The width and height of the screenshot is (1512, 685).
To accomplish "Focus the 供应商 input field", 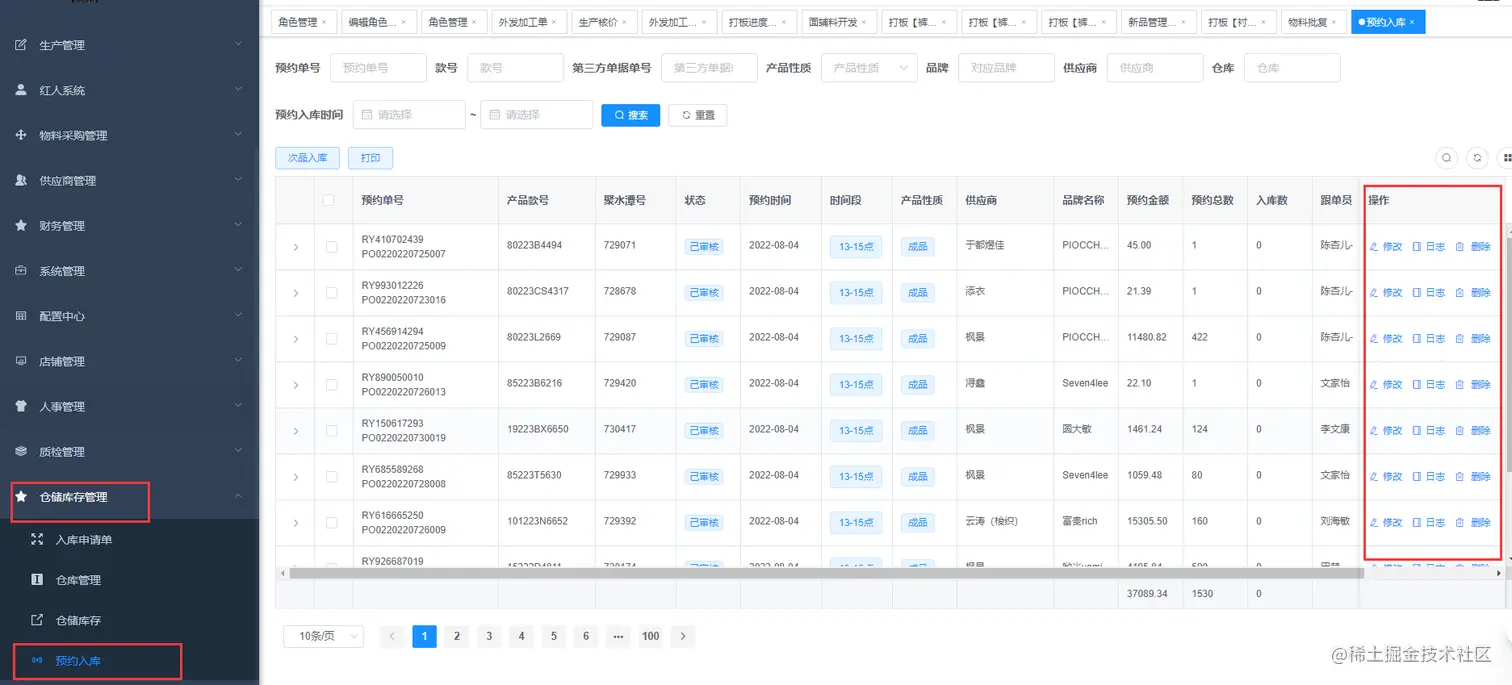I will tap(1155, 68).
